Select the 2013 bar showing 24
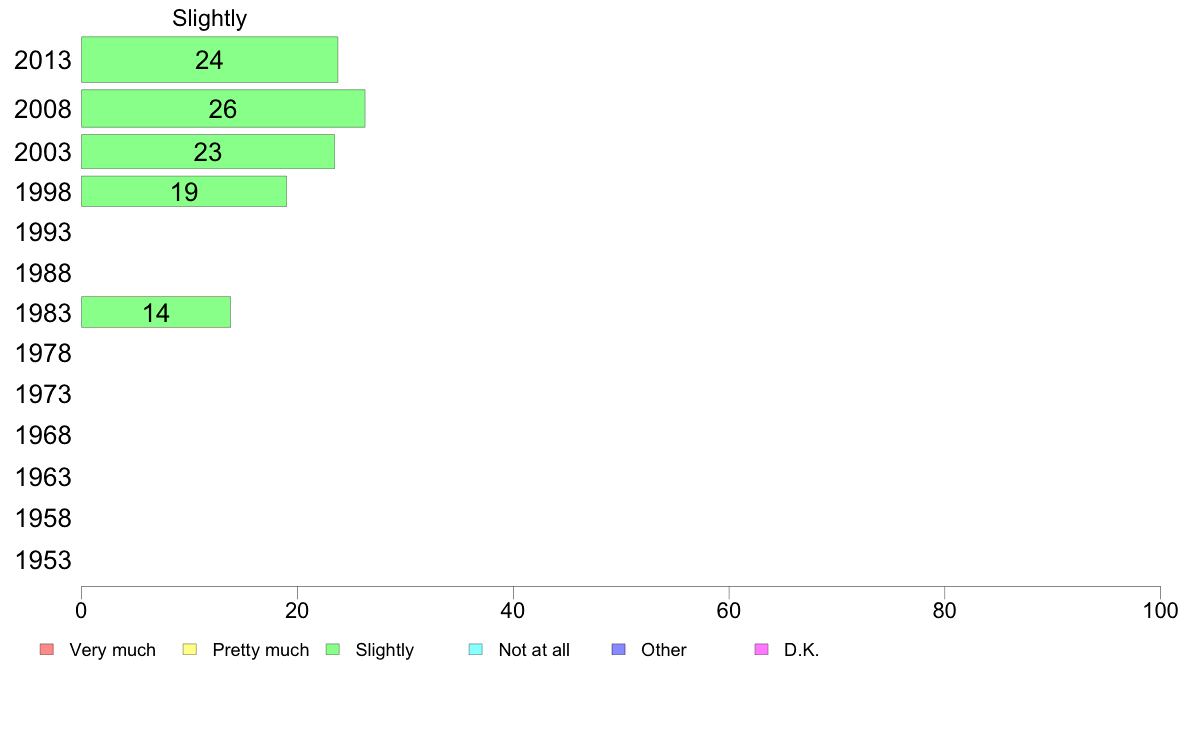 pyautogui.click(x=209, y=60)
